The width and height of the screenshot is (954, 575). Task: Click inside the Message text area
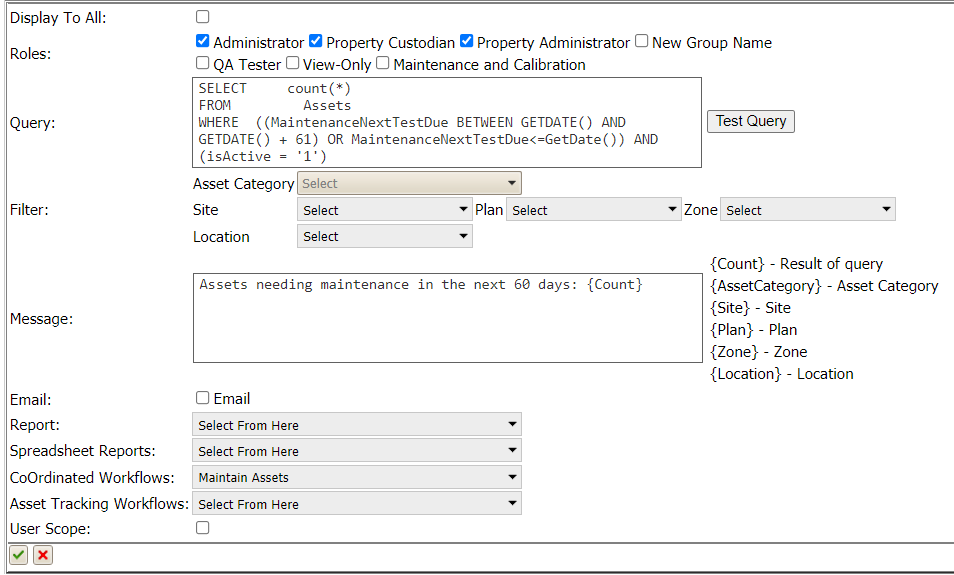(x=448, y=318)
